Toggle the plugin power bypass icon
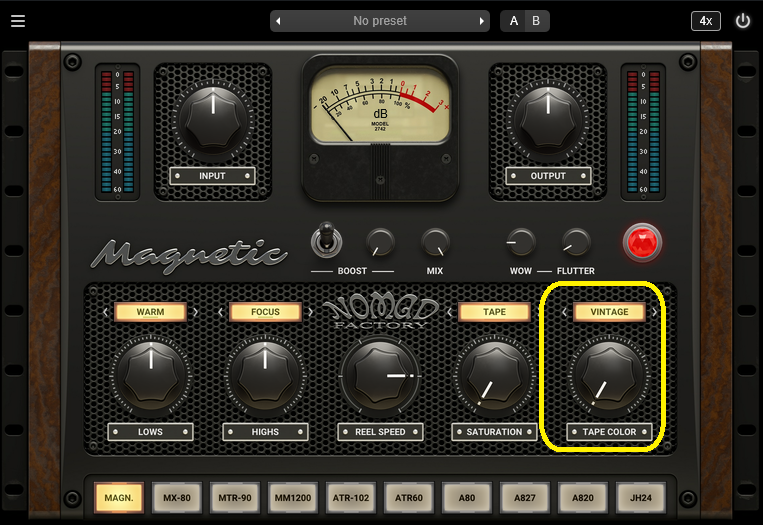 click(x=743, y=21)
